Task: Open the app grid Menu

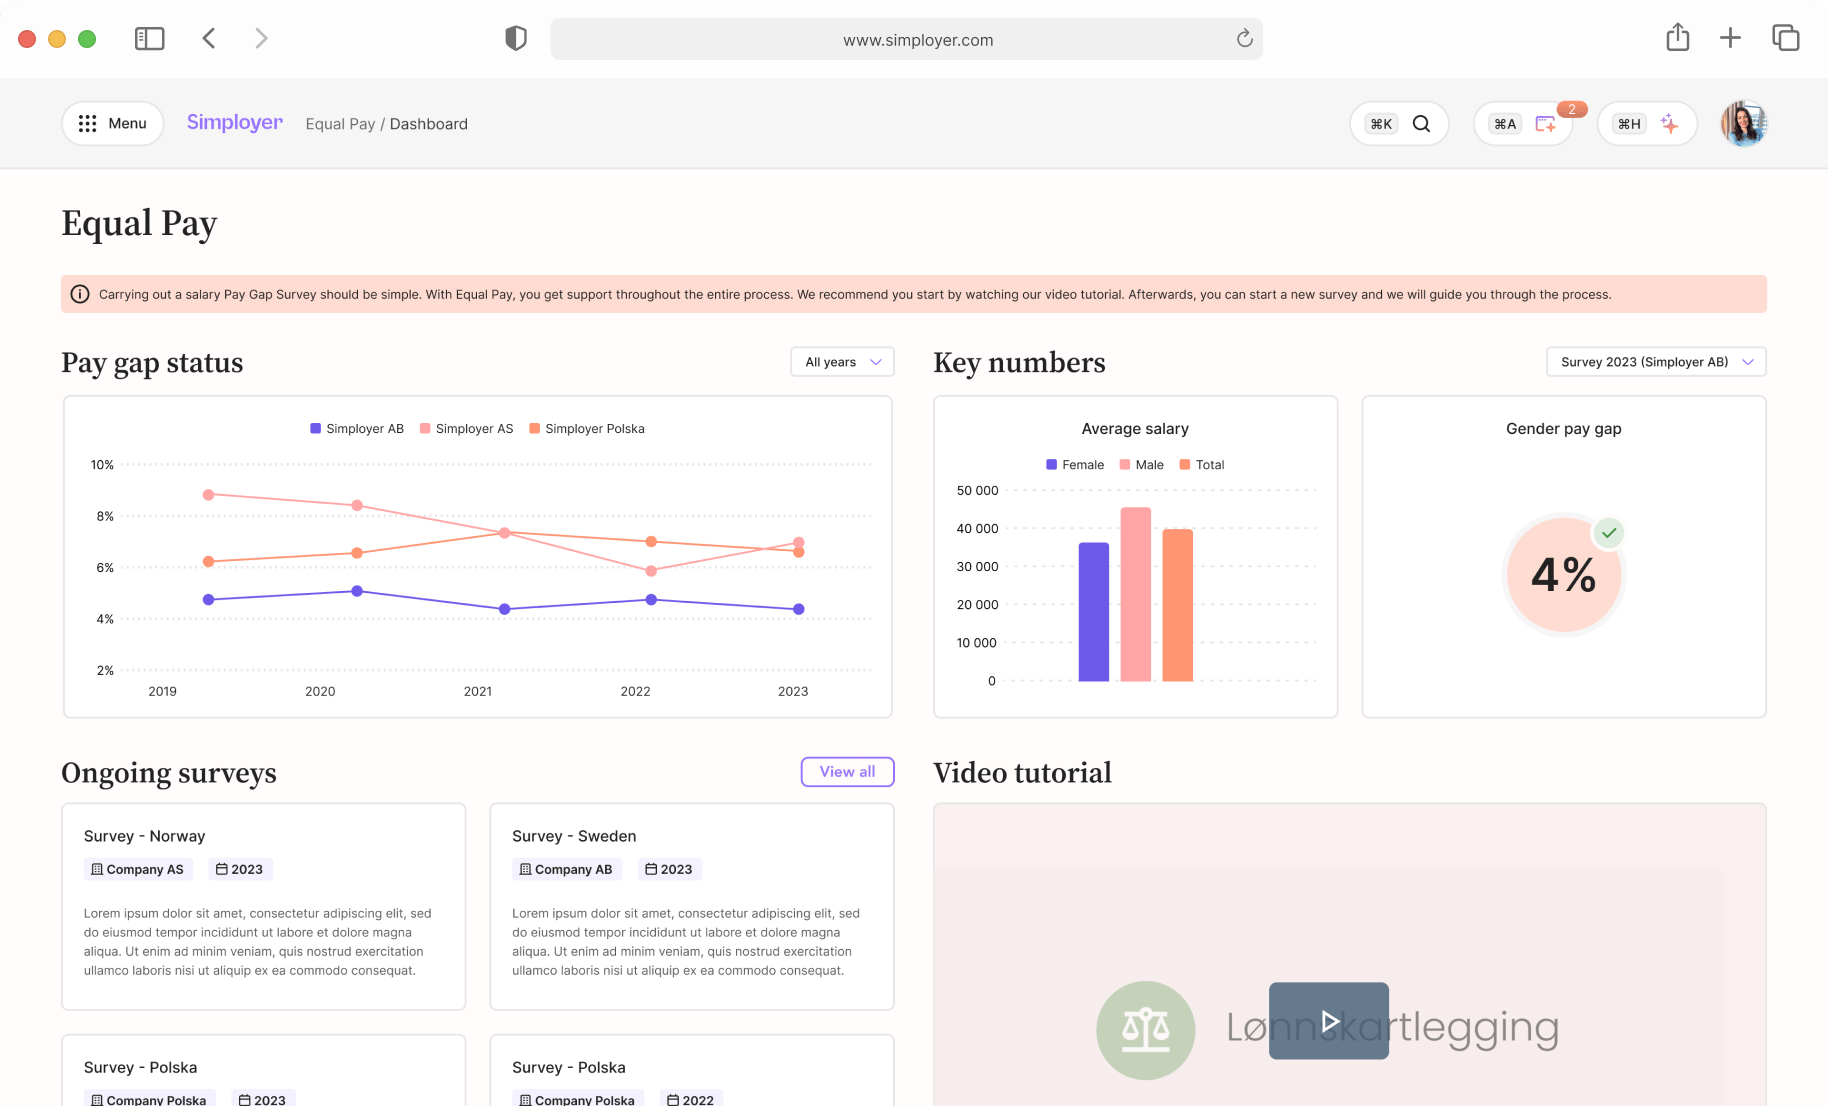Action: [x=112, y=123]
